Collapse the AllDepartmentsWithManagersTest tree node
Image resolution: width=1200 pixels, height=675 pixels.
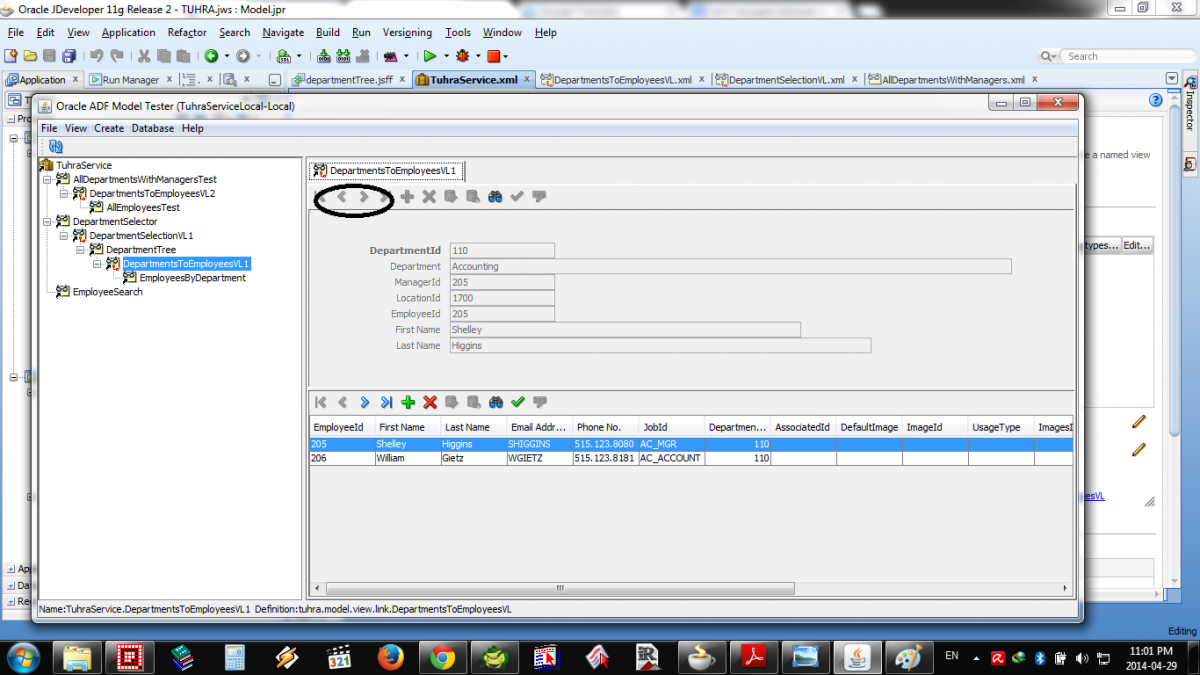coord(47,180)
